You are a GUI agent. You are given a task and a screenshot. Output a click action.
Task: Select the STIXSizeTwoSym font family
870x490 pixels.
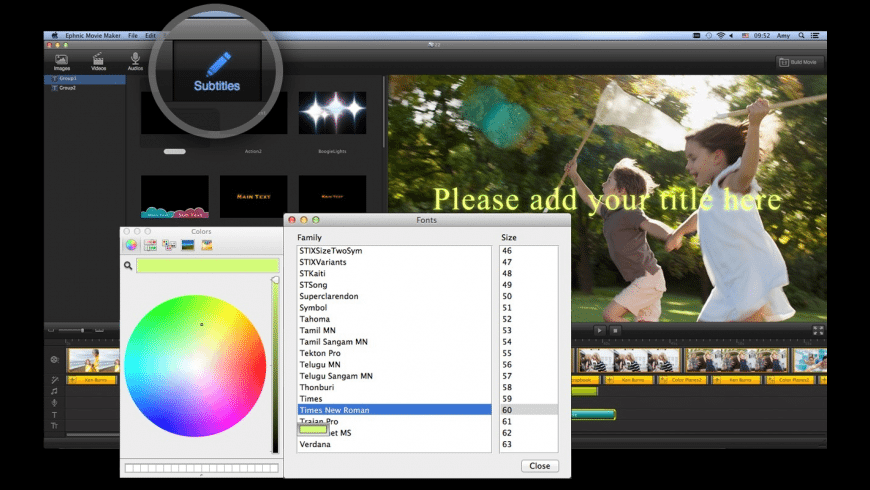tap(394, 251)
